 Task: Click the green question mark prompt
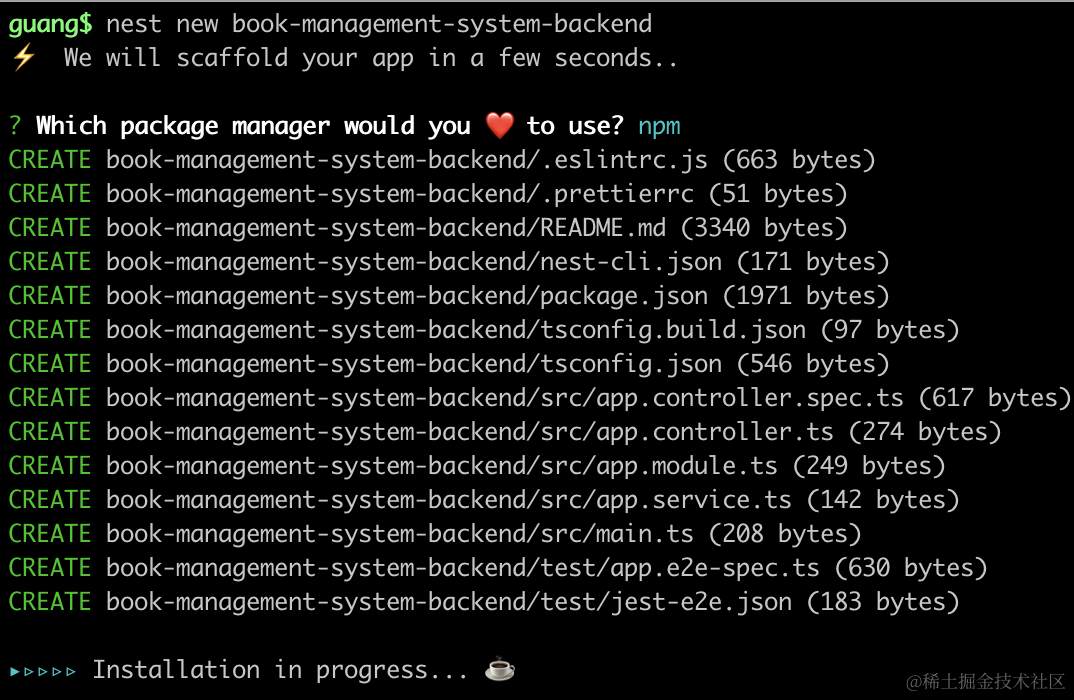15,126
